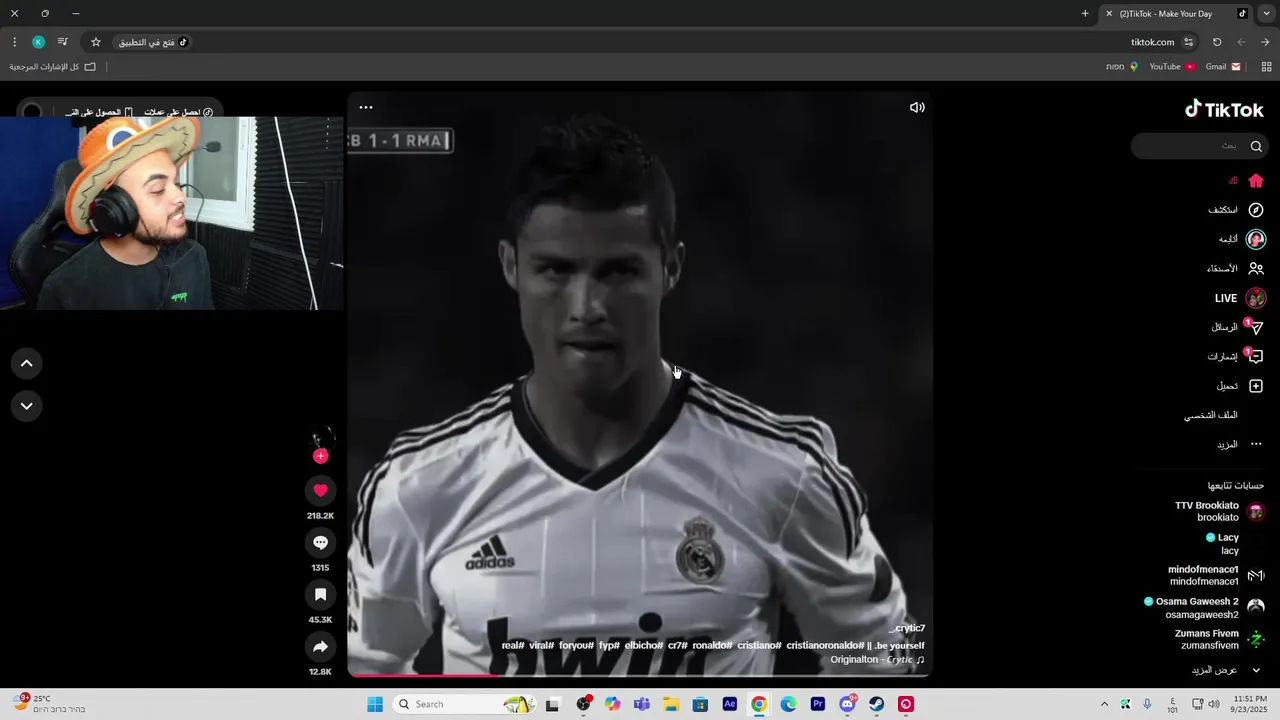Open the Activity notifications icon
The height and width of the screenshot is (720, 1280).
pos(1256,356)
